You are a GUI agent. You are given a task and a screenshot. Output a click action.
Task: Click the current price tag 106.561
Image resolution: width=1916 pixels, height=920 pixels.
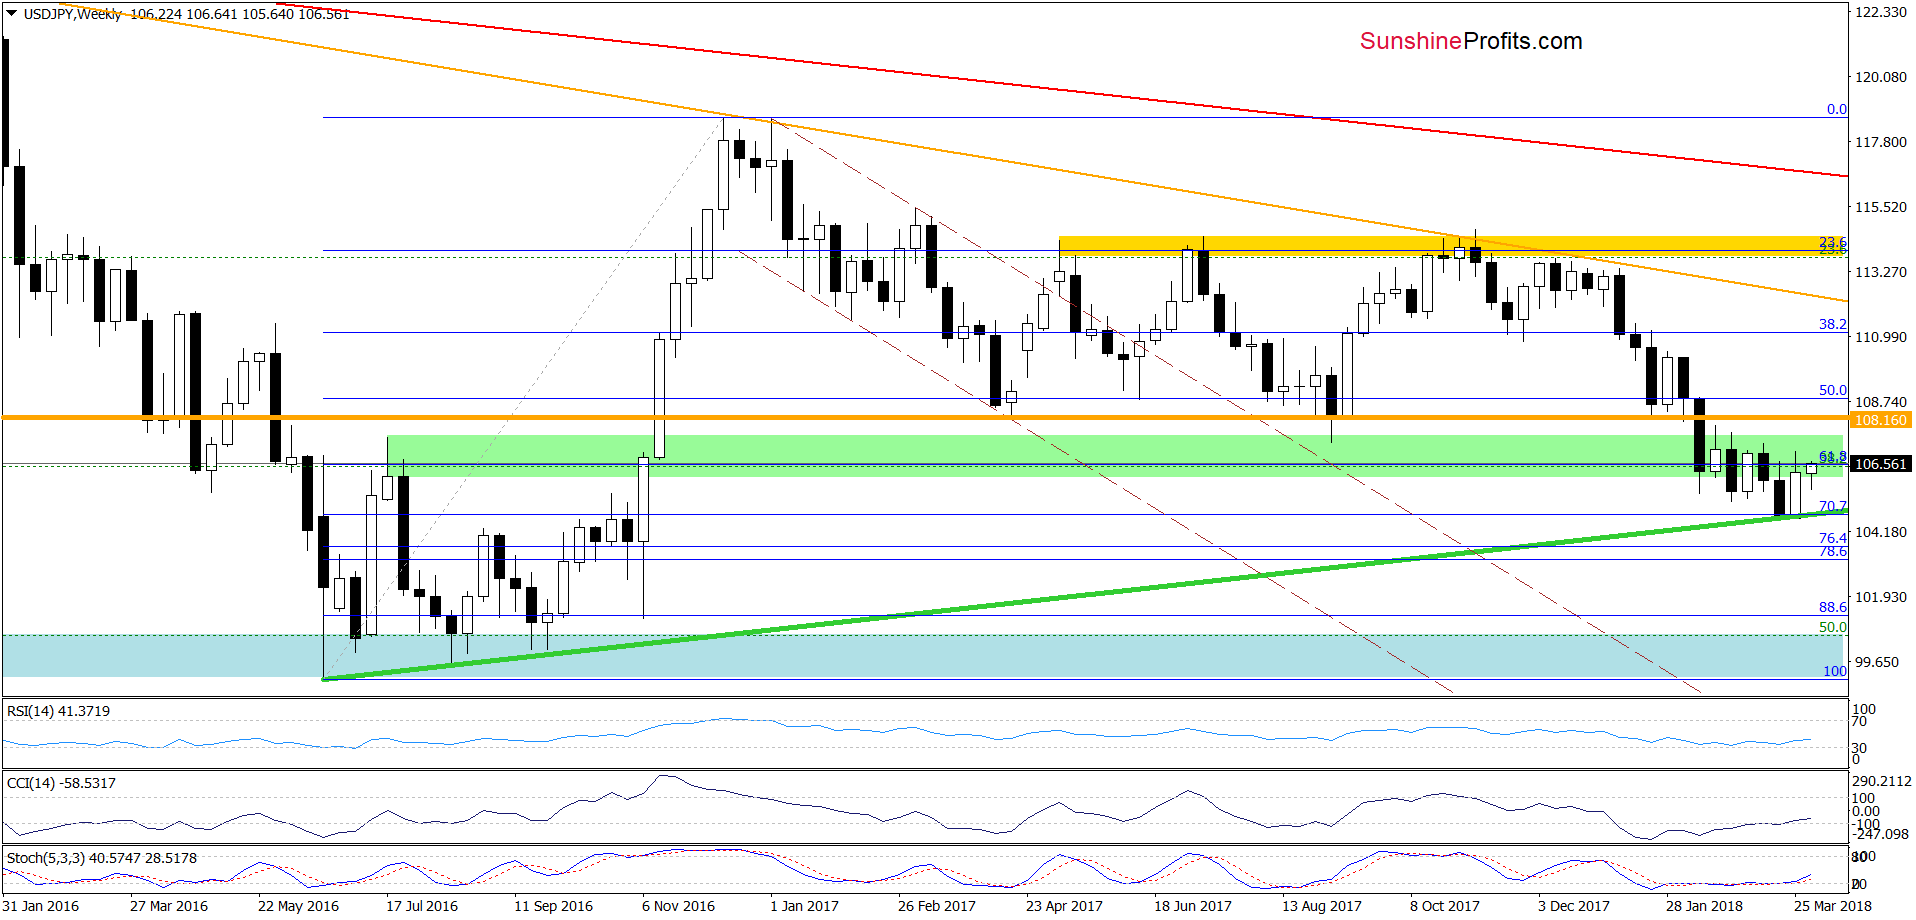tap(1880, 464)
